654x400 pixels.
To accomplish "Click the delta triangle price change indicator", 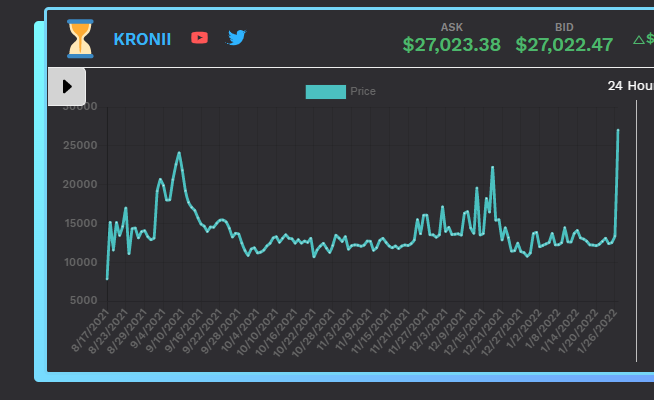I will pyautogui.click(x=639, y=40).
